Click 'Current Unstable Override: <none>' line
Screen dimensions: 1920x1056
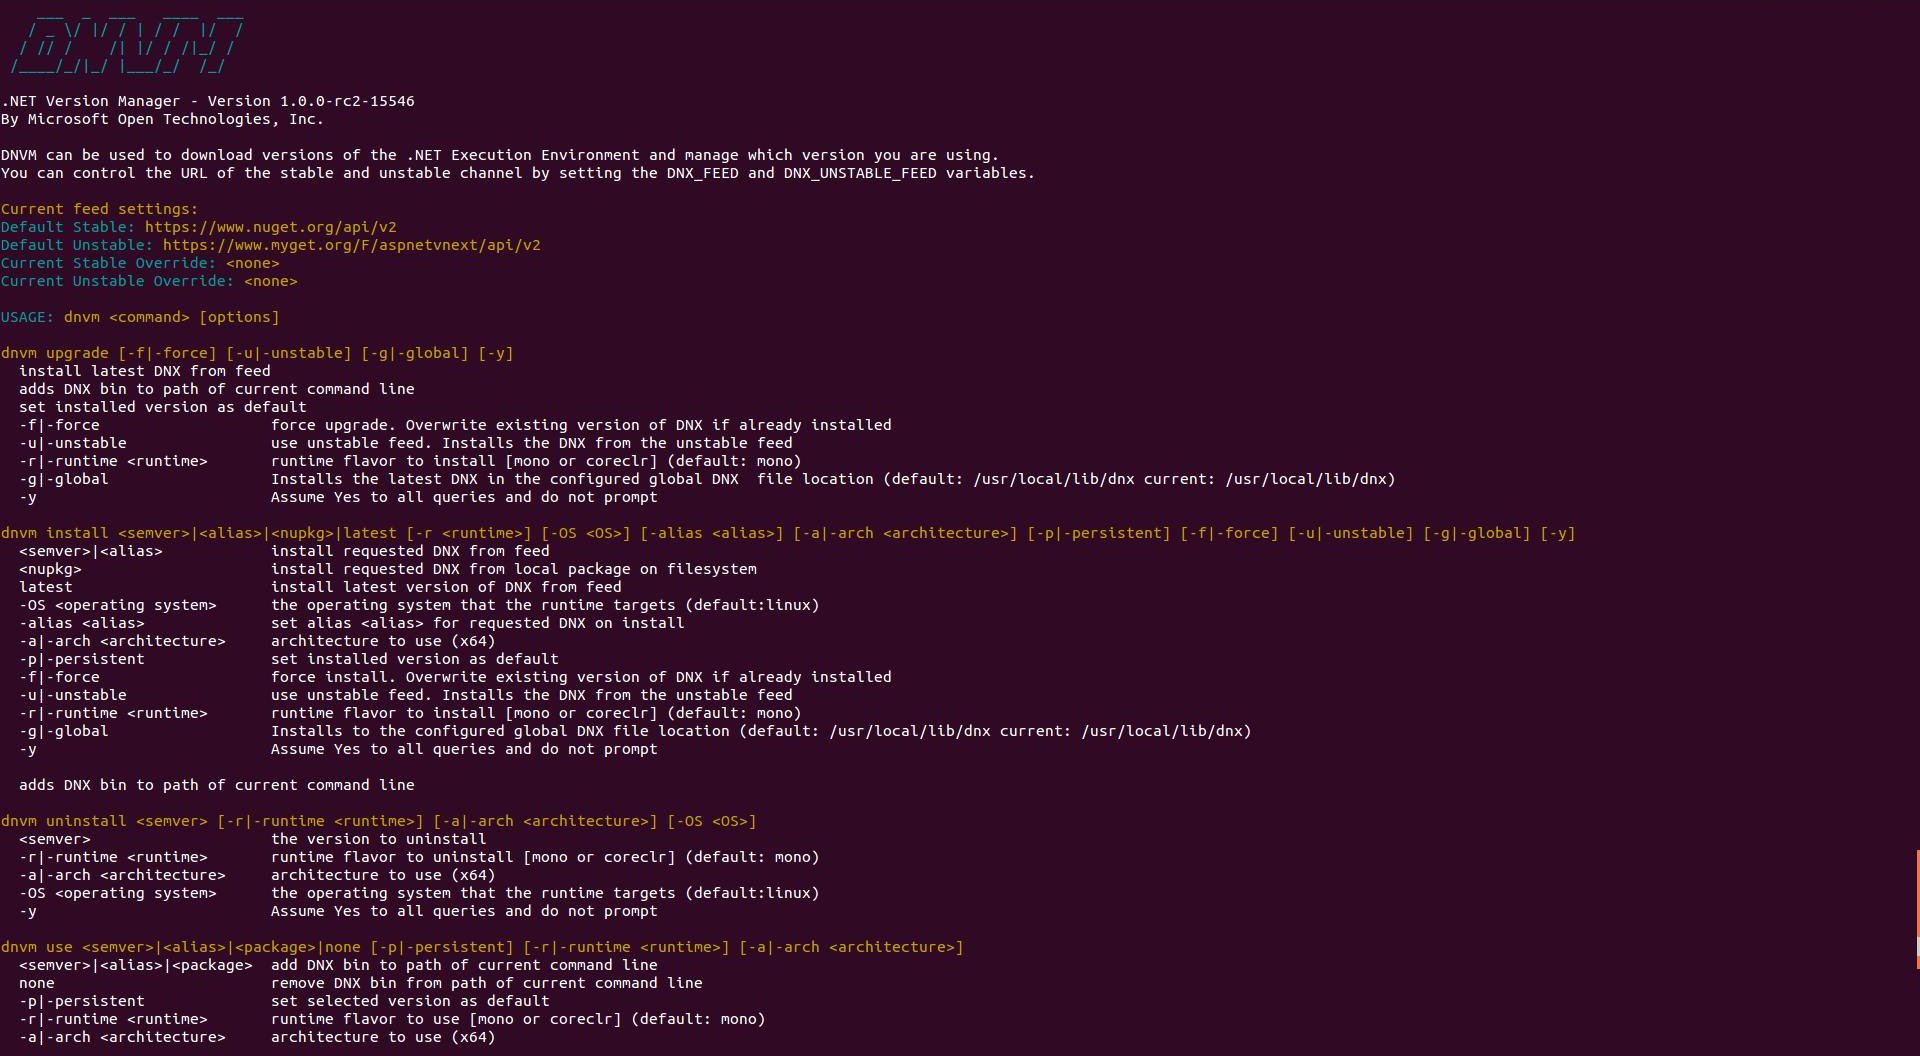tap(149, 281)
